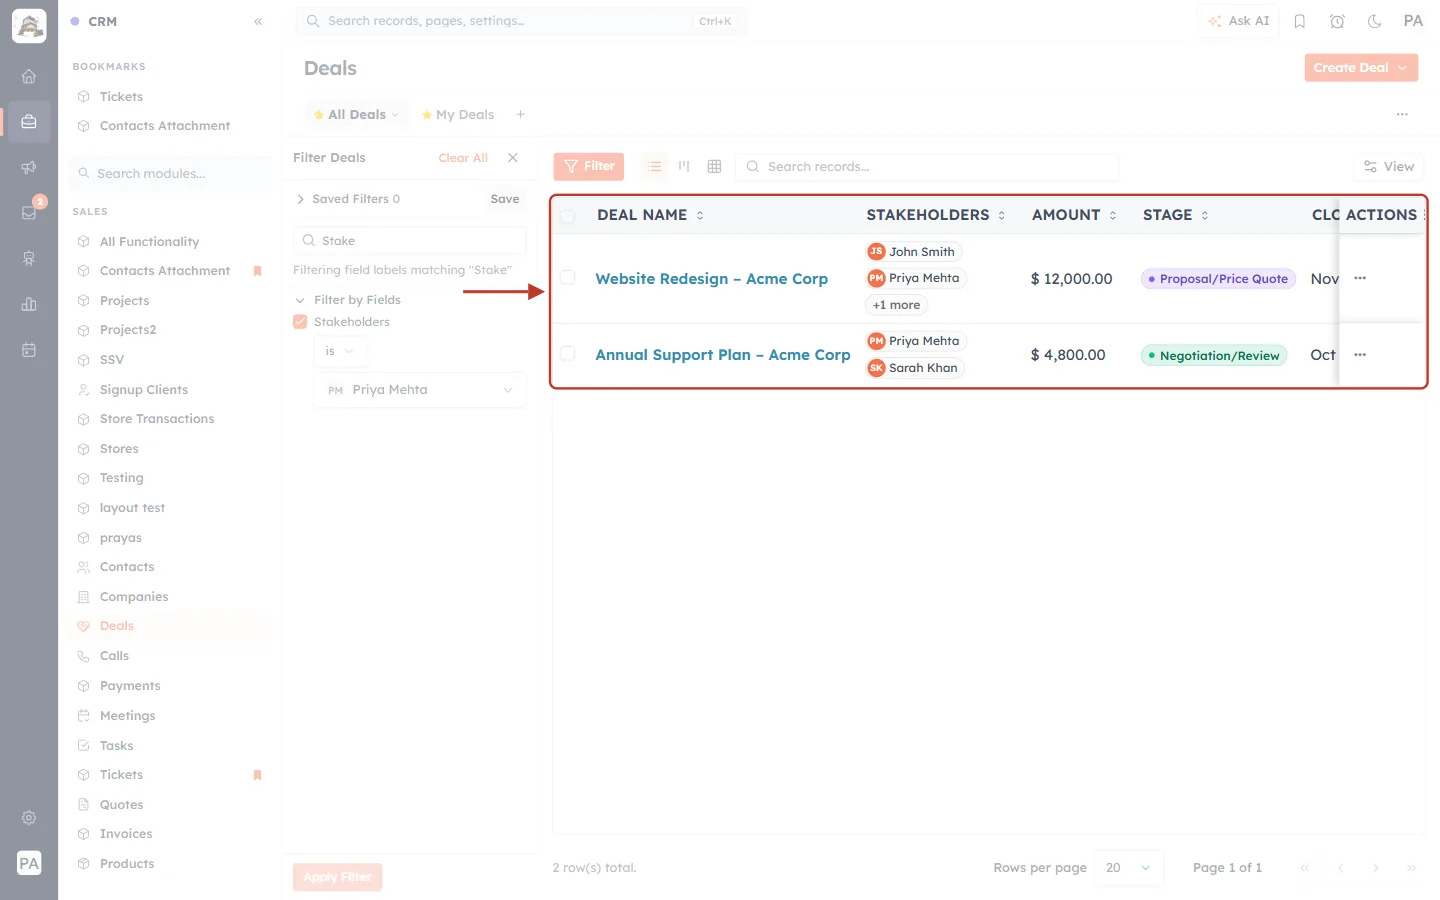Open the Rows per page dropdown

point(1128,868)
